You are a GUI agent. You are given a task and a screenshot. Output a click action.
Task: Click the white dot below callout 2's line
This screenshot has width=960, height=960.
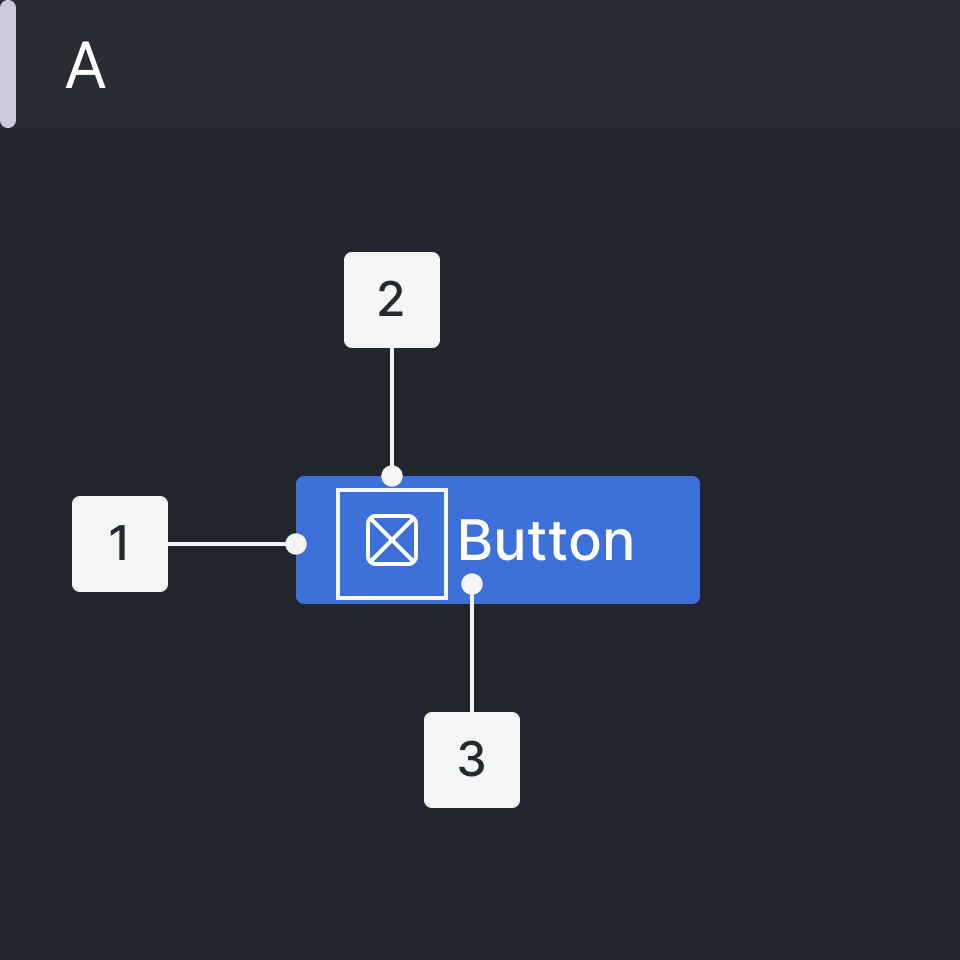coord(392,475)
